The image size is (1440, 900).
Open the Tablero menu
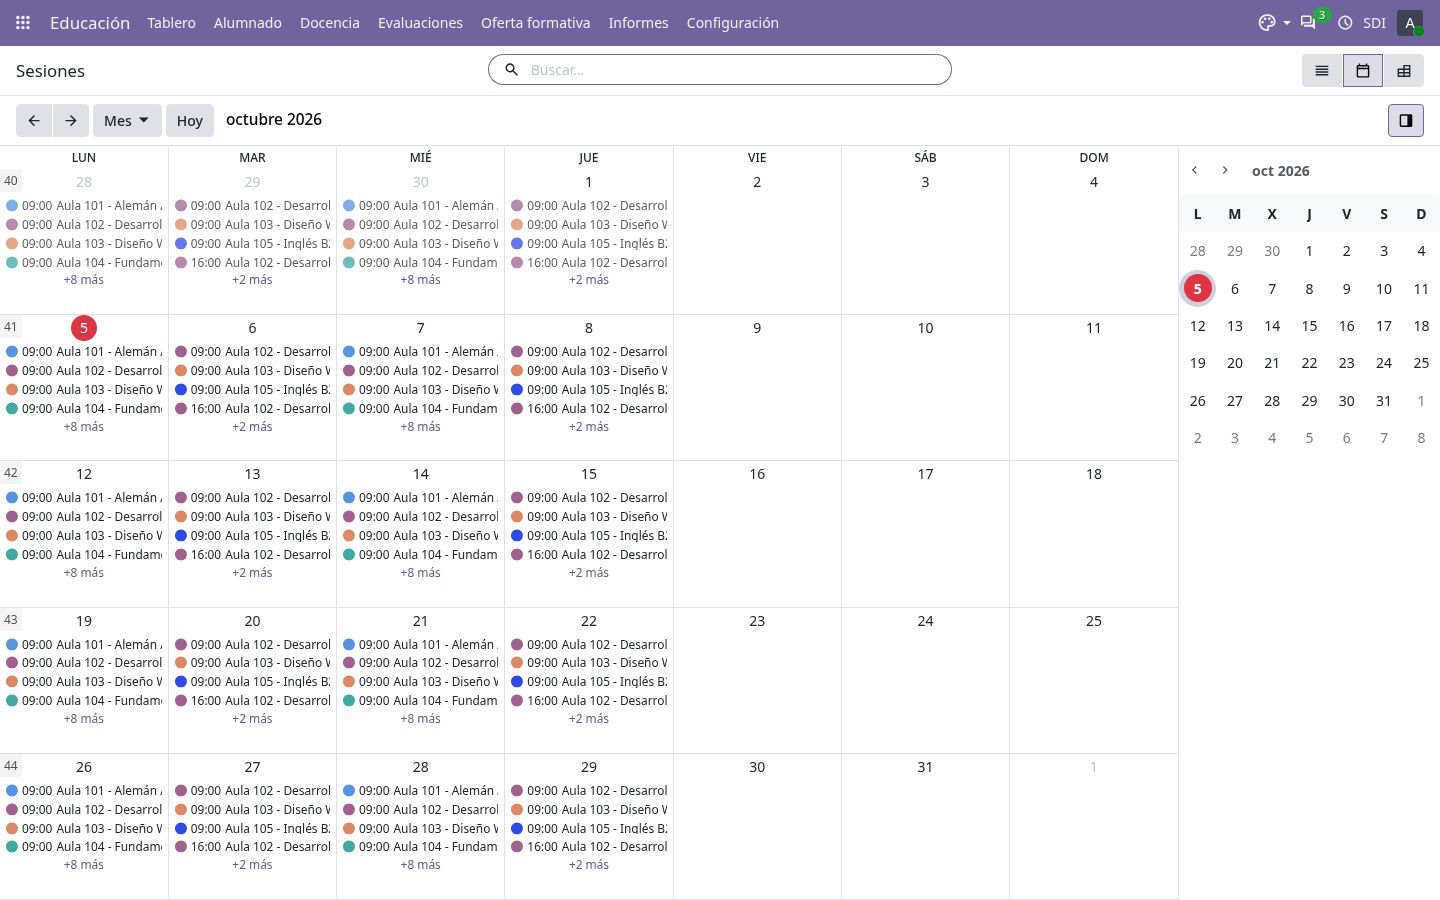tap(171, 22)
